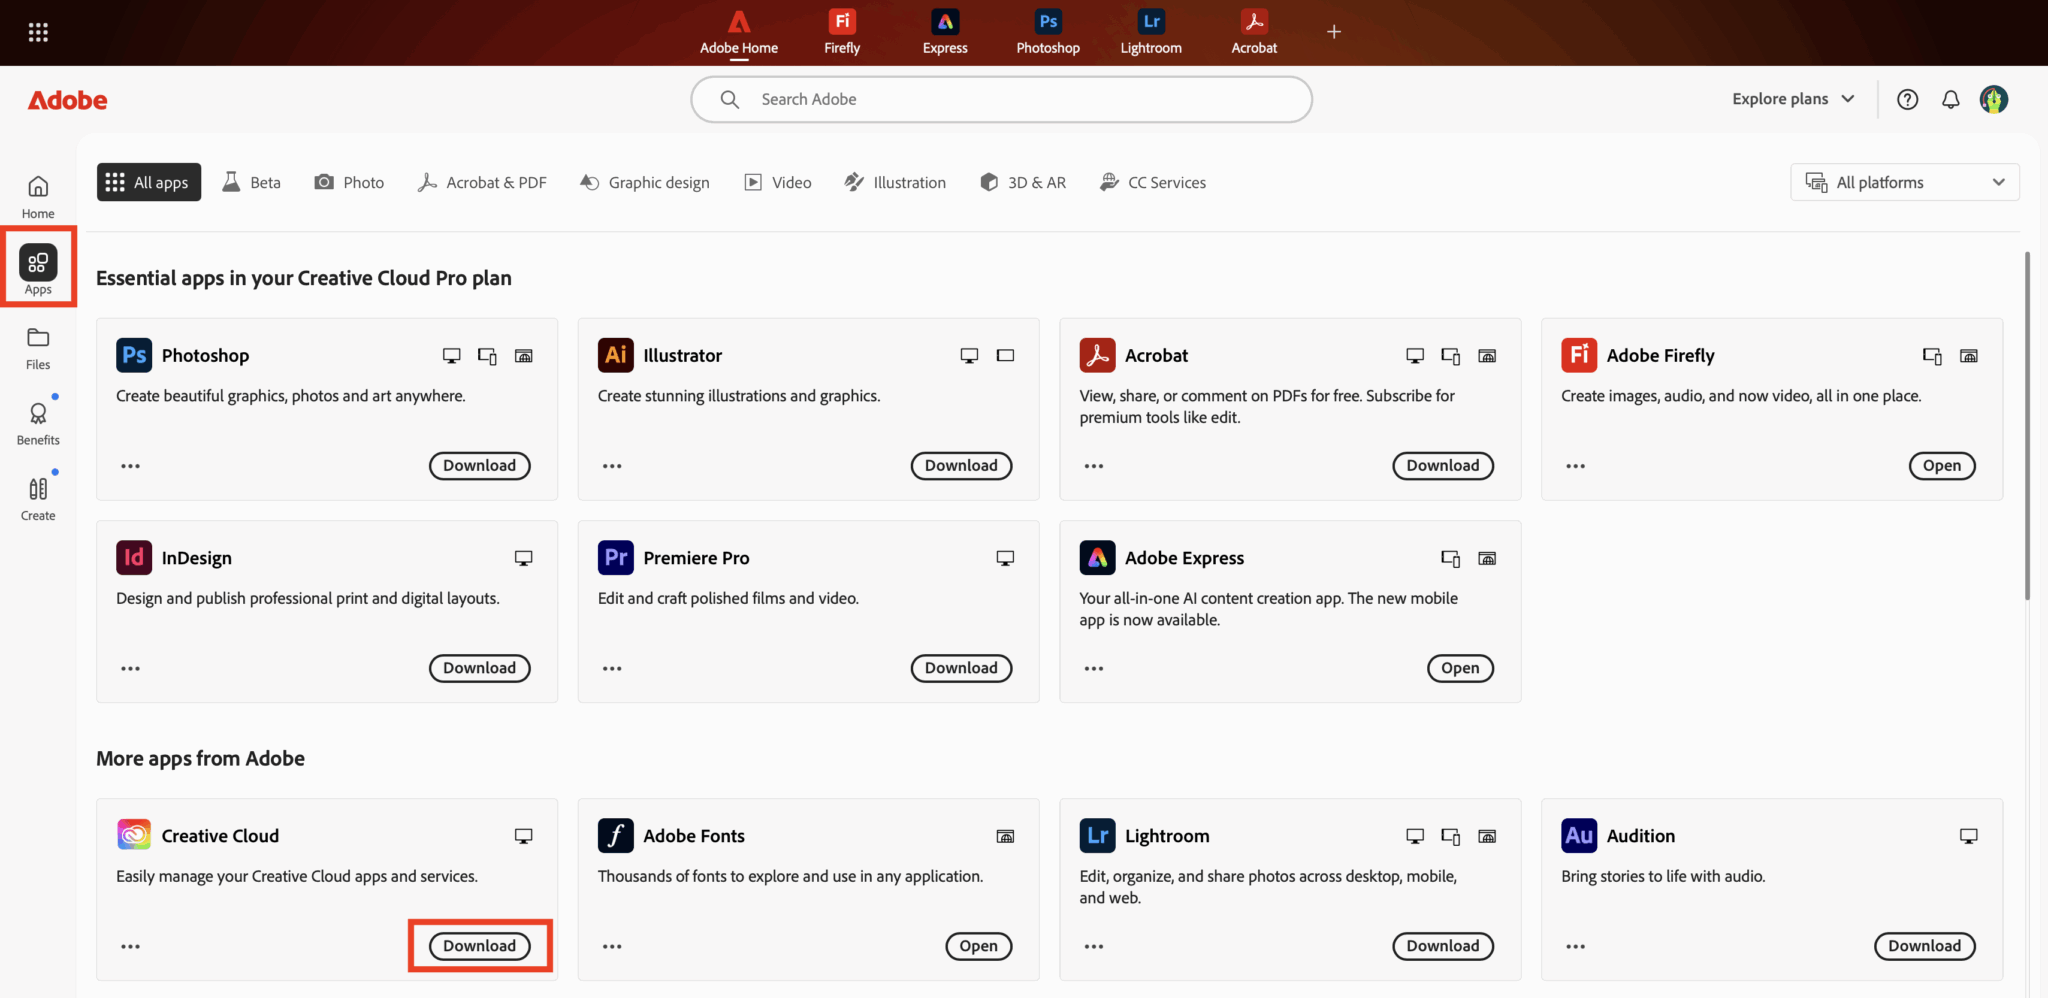Click inside the Search Adobe field

coord(1000,99)
